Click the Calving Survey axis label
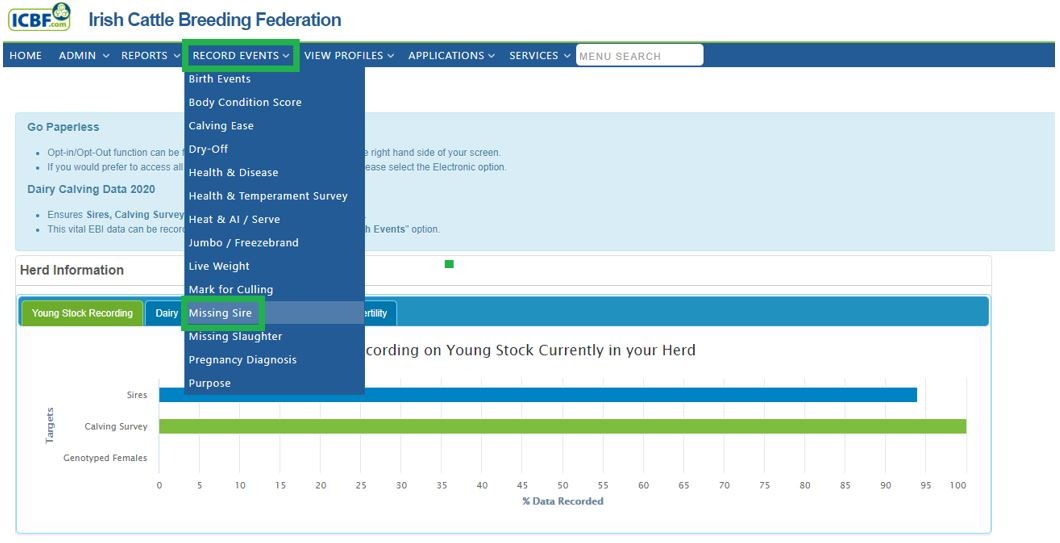The height and width of the screenshot is (543, 1060). tap(116, 427)
